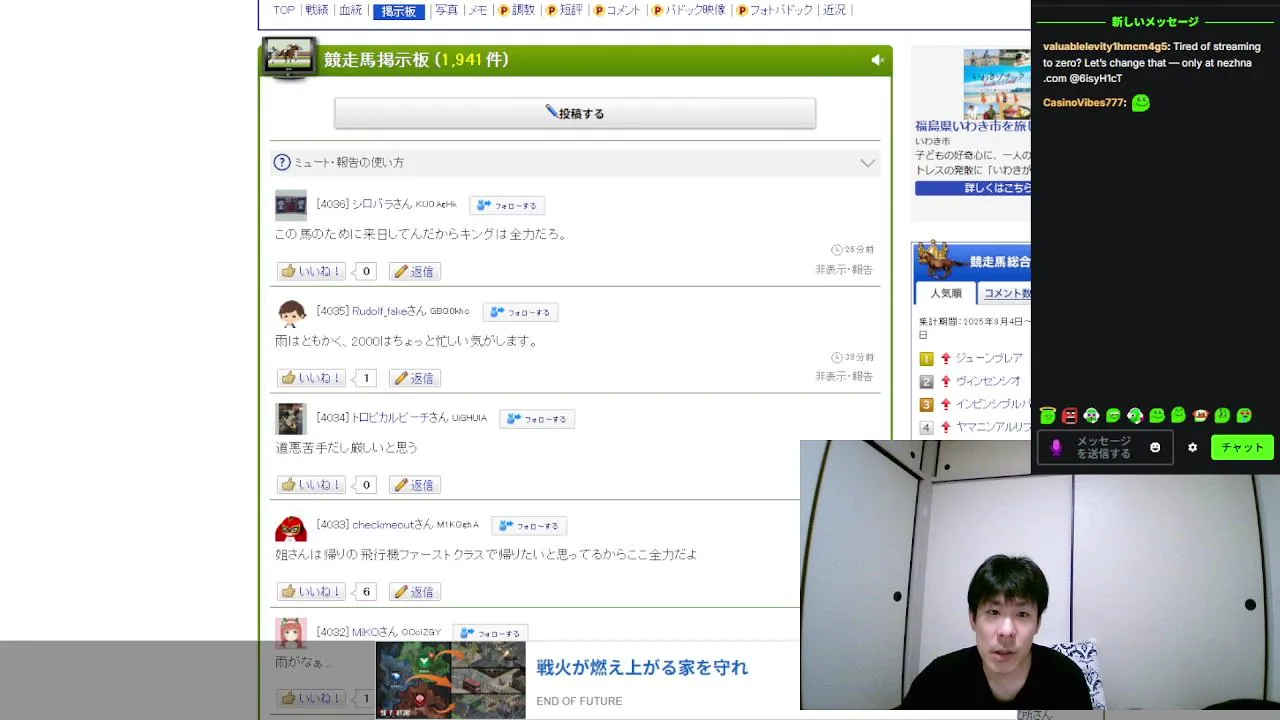Viewport: 1280px width, 720px height.
Task: Switch to the コメント数 ranking tab
Action: (1004, 293)
